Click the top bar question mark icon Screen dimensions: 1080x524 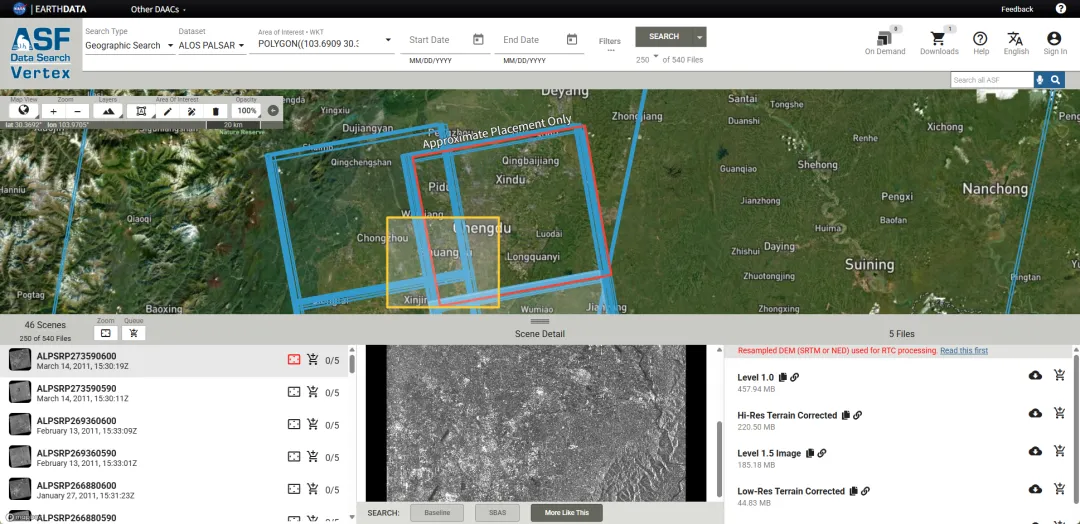click(1061, 9)
